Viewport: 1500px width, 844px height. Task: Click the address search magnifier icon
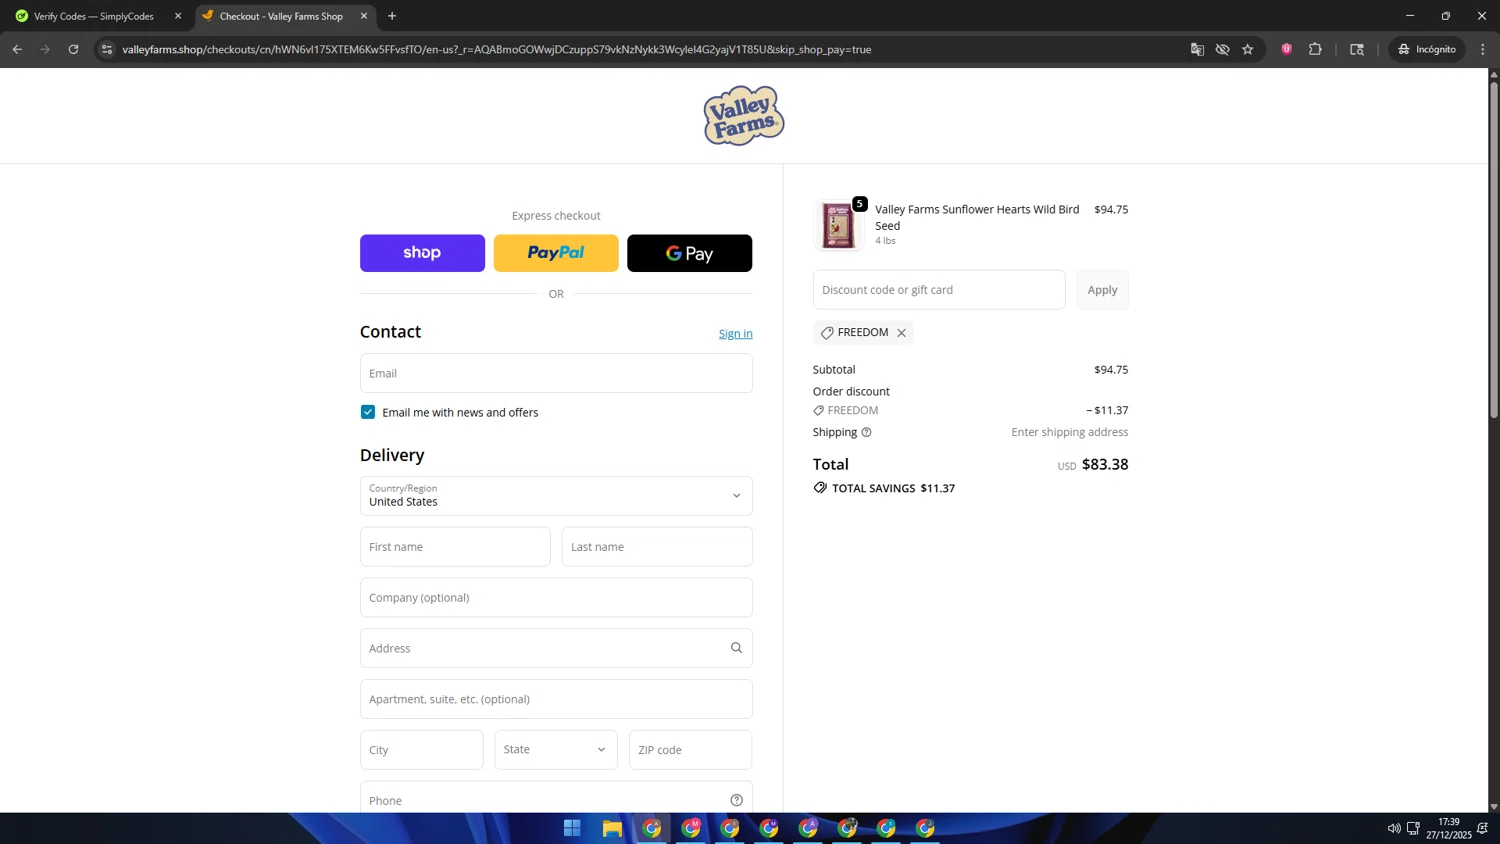click(736, 648)
